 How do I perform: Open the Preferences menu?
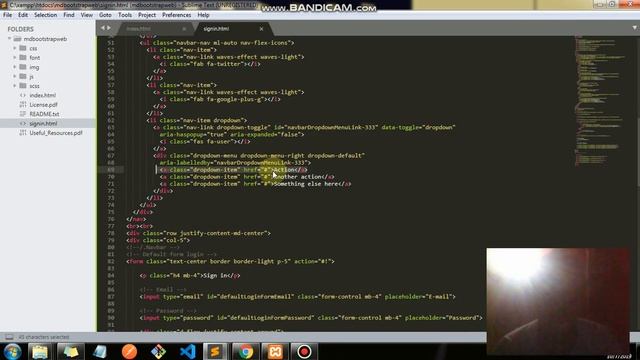pyautogui.click(x=176, y=15)
